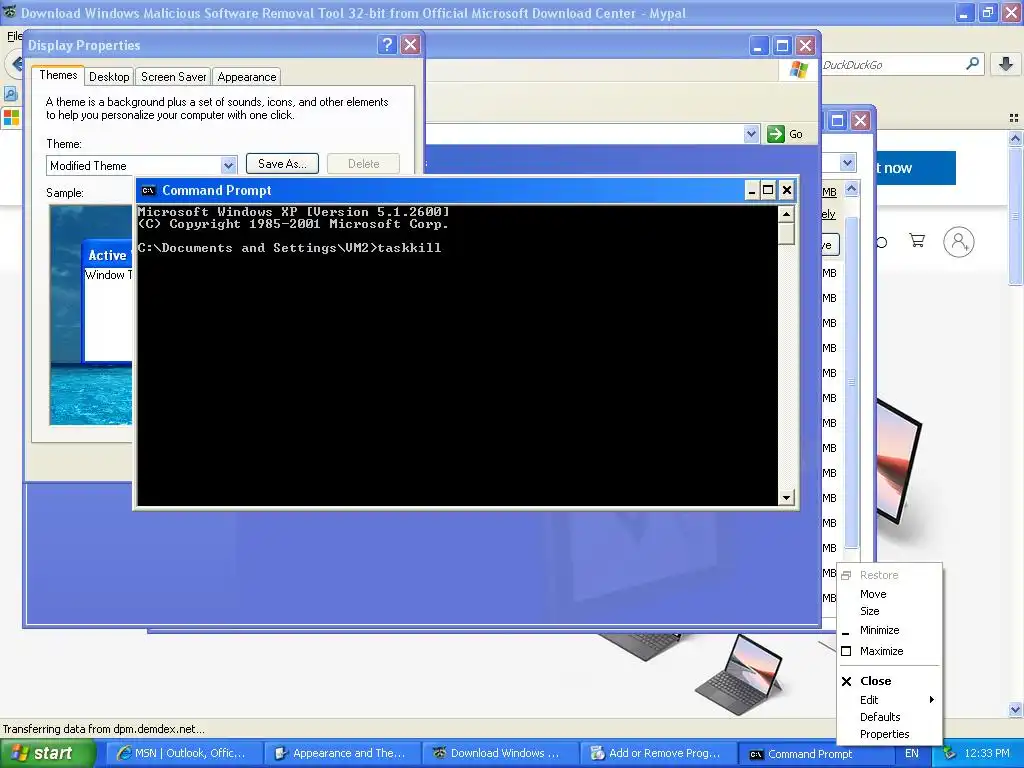
Task: Expand the Edit submenu in context menu
Action: [888, 700]
